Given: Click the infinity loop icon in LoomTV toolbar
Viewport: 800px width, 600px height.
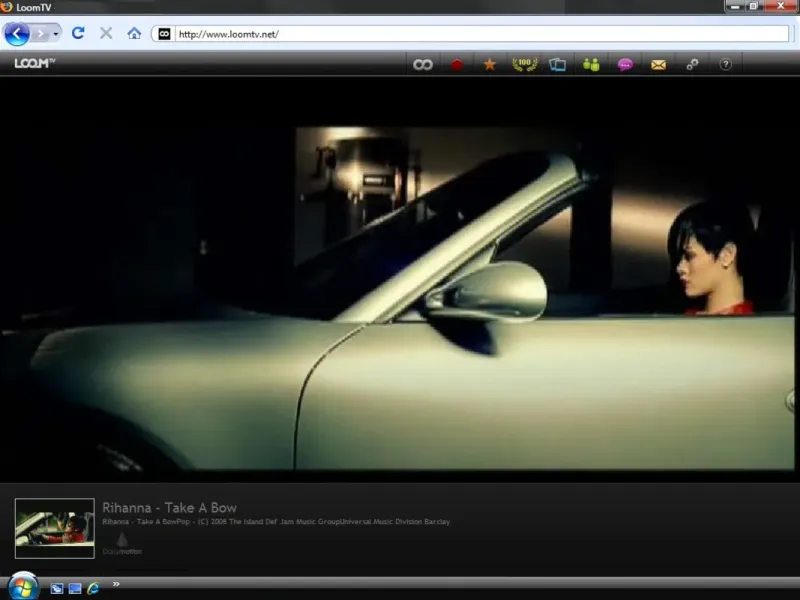Looking at the screenshot, I should tap(423, 64).
